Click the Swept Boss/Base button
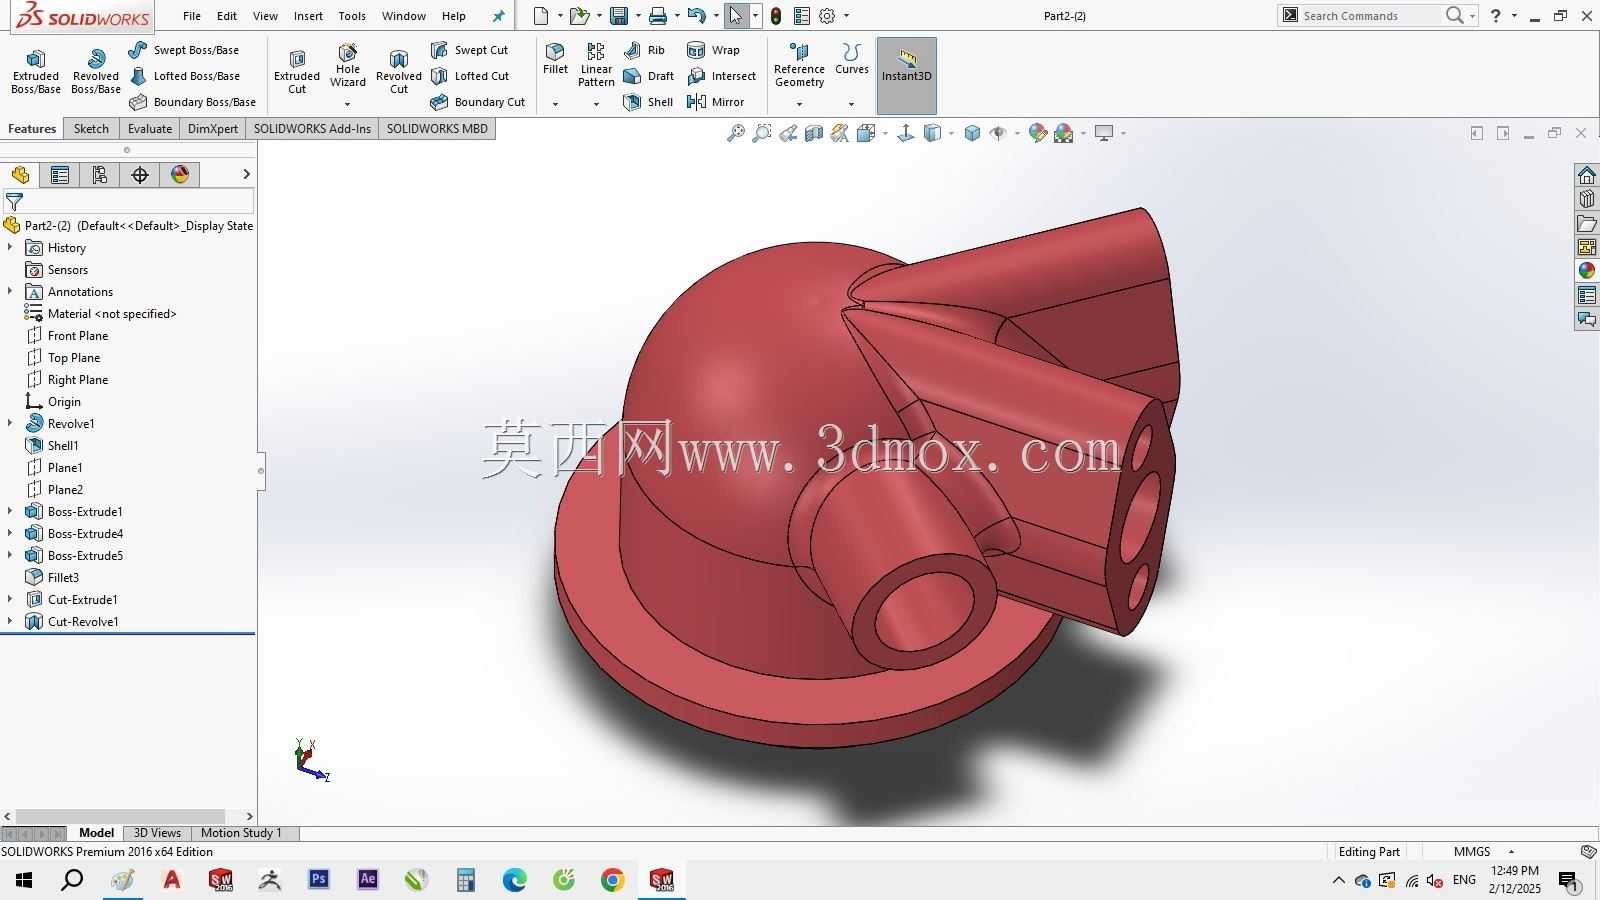Image resolution: width=1600 pixels, height=900 pixels. click(x=184, y=50)
